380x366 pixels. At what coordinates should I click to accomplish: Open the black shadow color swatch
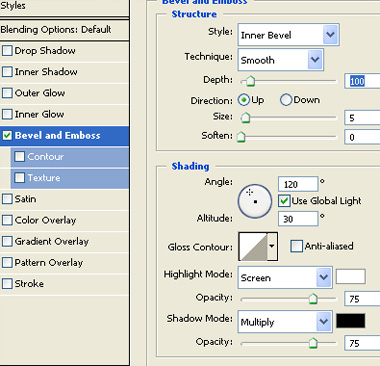point(350,321)
